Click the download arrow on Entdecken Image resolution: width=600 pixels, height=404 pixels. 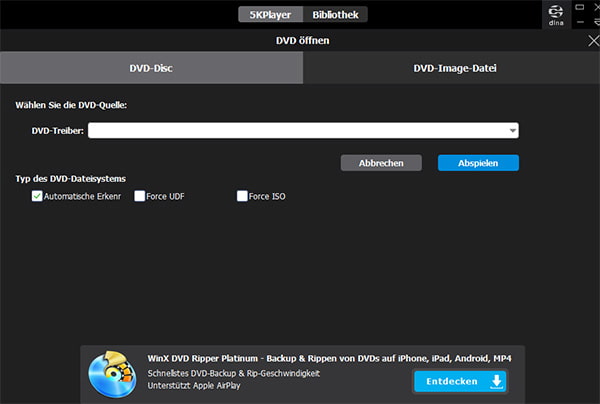click(496, 381)
